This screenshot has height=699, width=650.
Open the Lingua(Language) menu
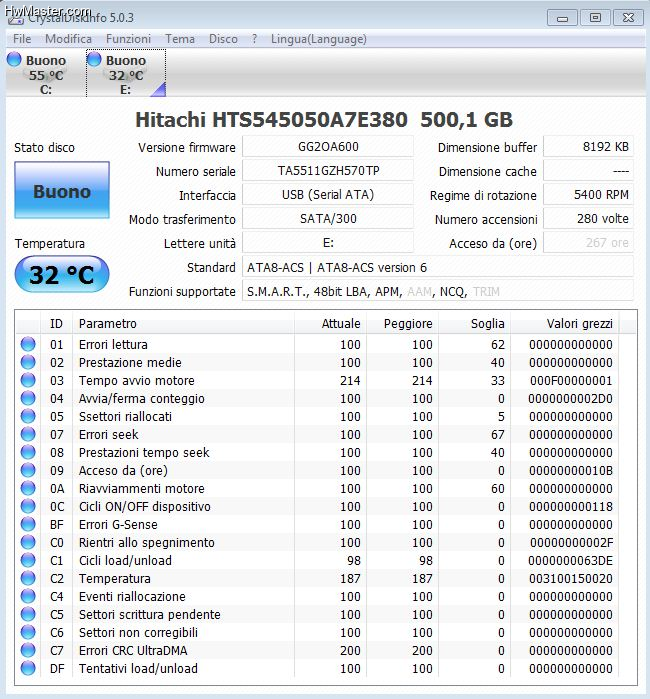(319, 39)
